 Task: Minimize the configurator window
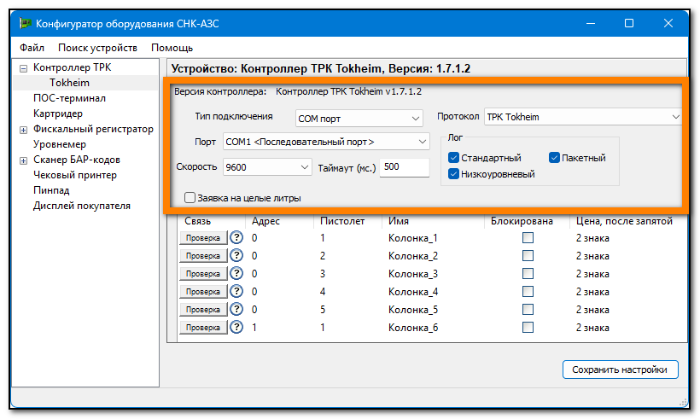tap(591, 23)
